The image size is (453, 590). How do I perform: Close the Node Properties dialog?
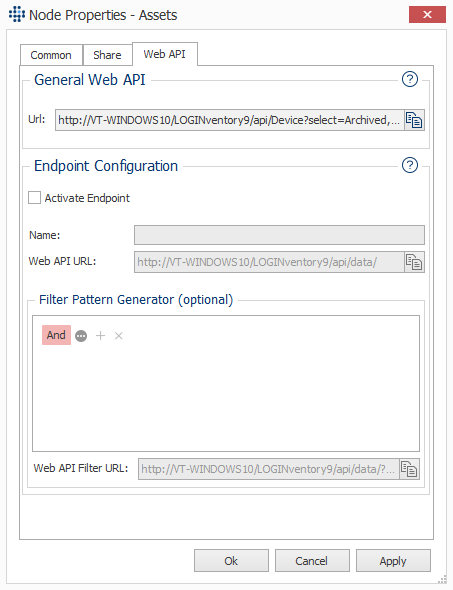tap(427, 15)
